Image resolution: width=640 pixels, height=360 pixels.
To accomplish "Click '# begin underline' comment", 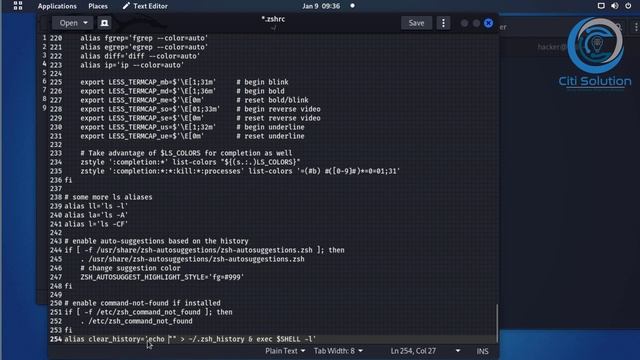I will [270, 127].
